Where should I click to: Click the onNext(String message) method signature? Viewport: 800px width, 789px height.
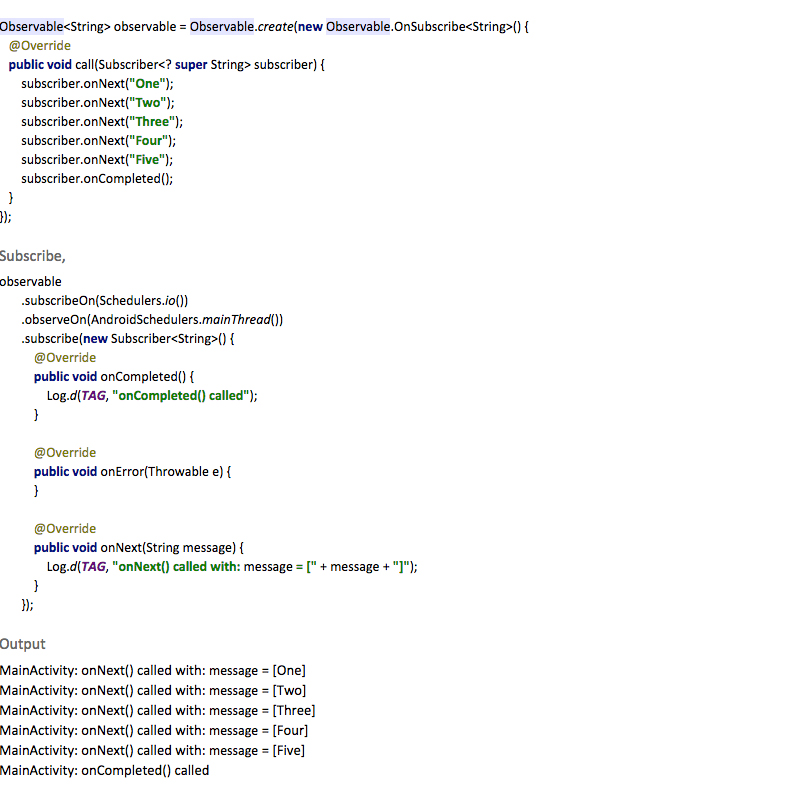(x=140, y=547)
